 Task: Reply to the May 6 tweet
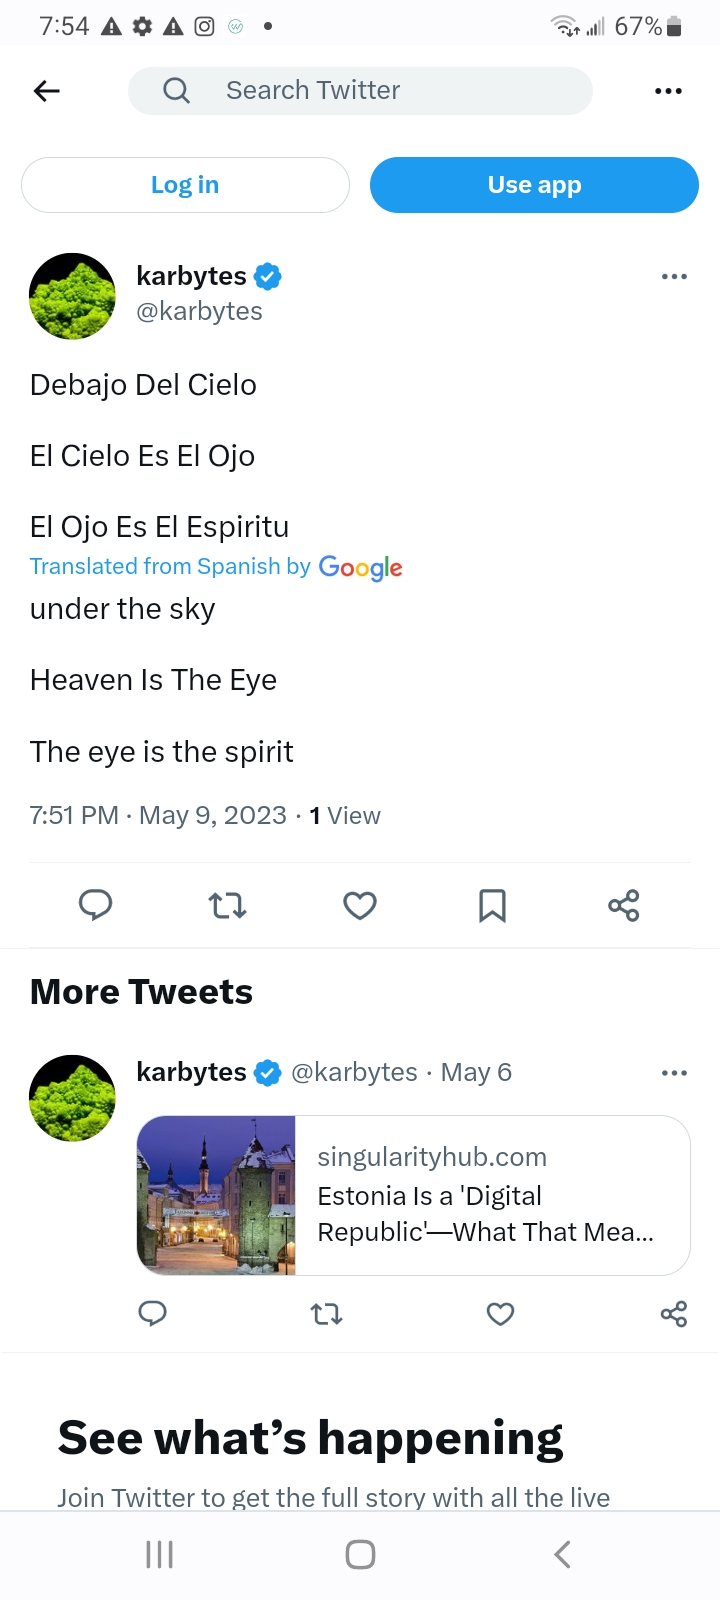(152, 1314)
